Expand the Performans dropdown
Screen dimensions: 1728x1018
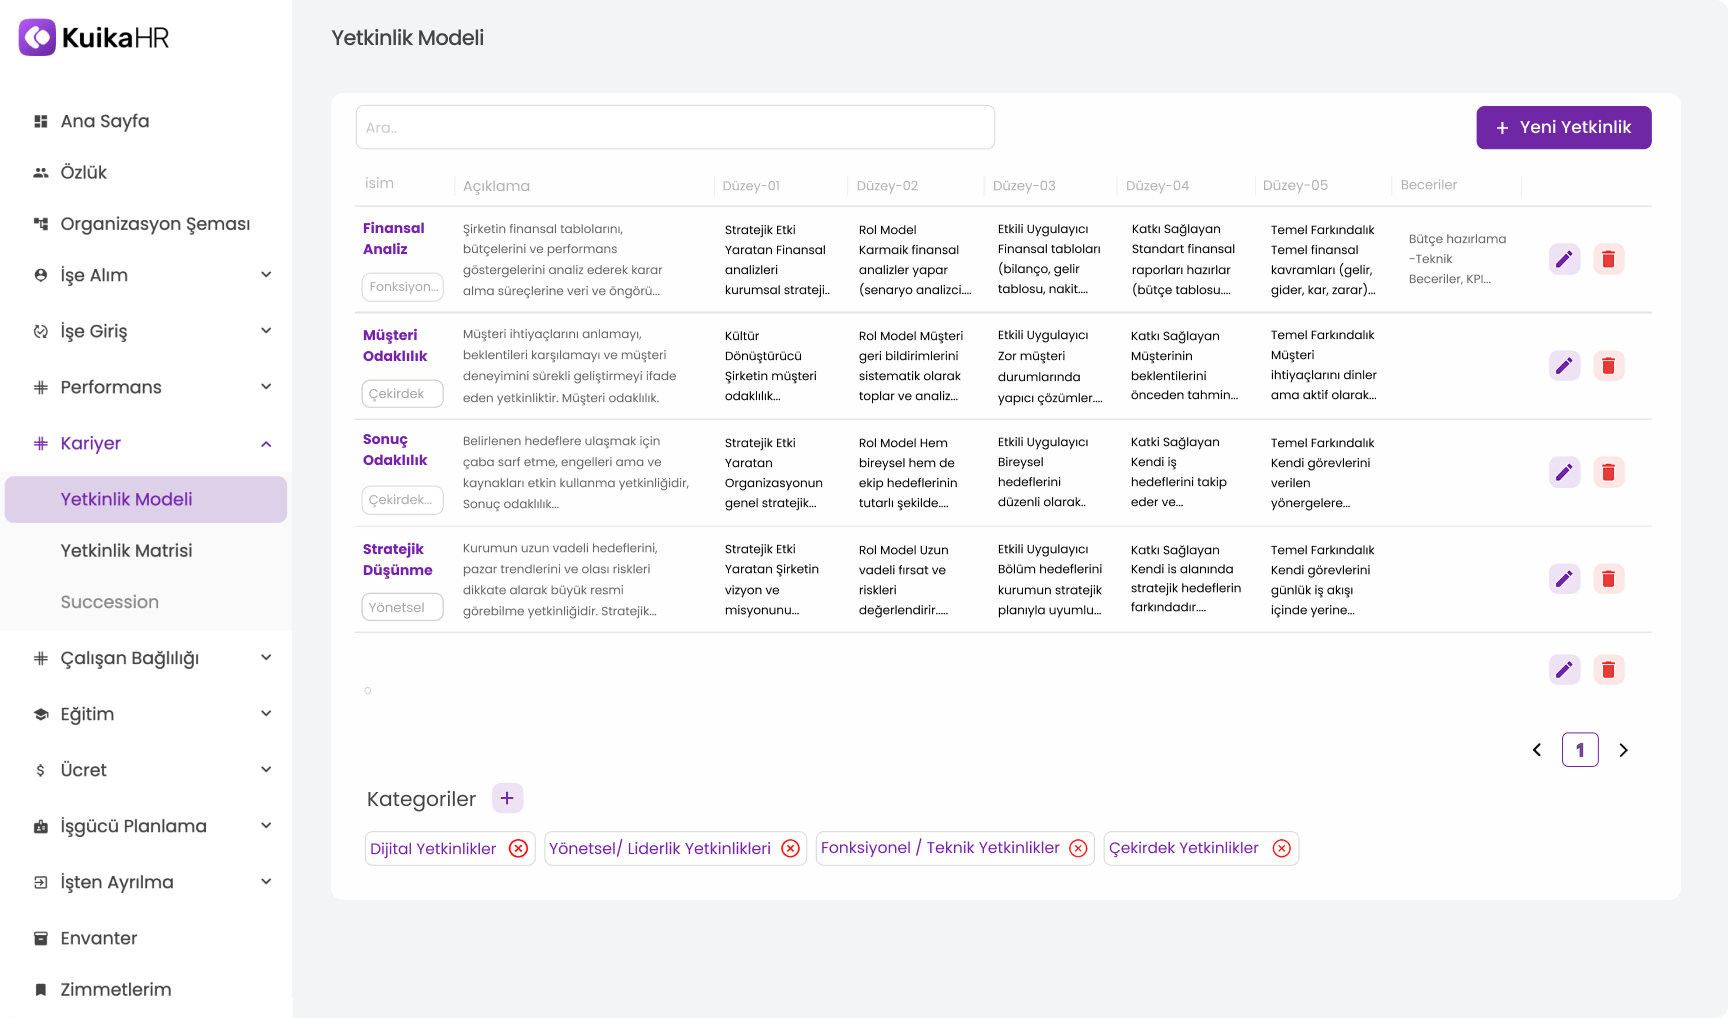tap(265, 386)
